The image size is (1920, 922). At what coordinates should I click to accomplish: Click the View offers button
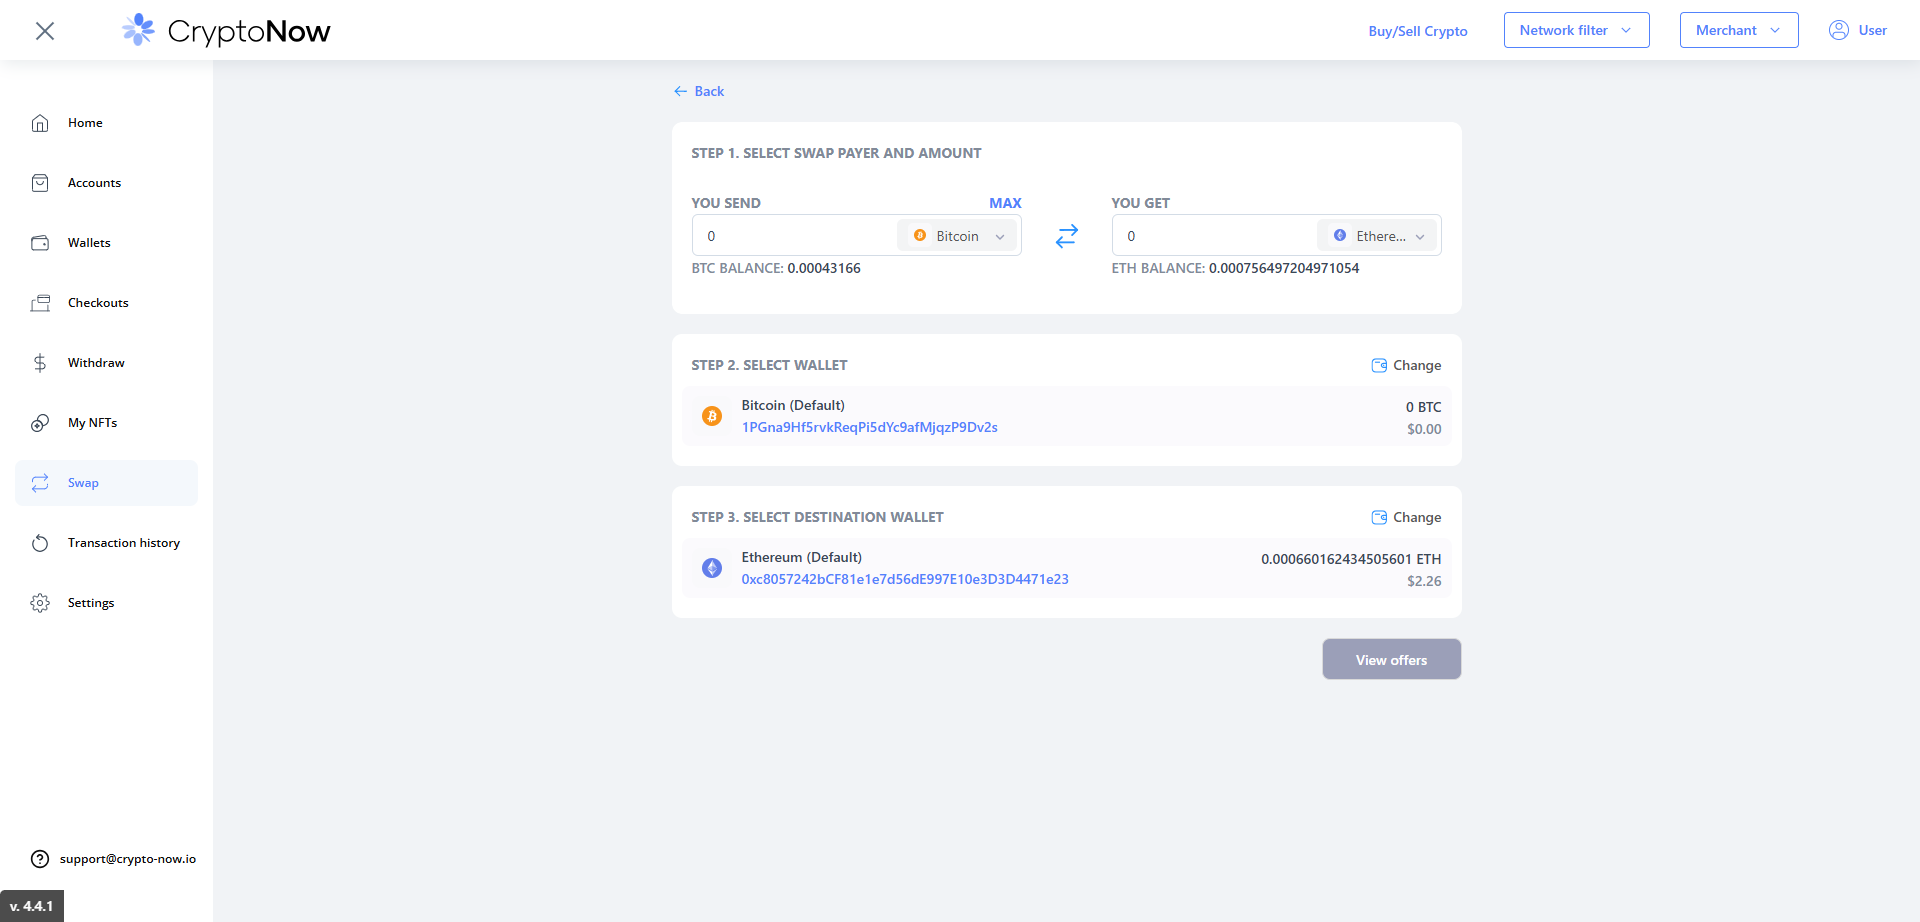(1392, 659)
